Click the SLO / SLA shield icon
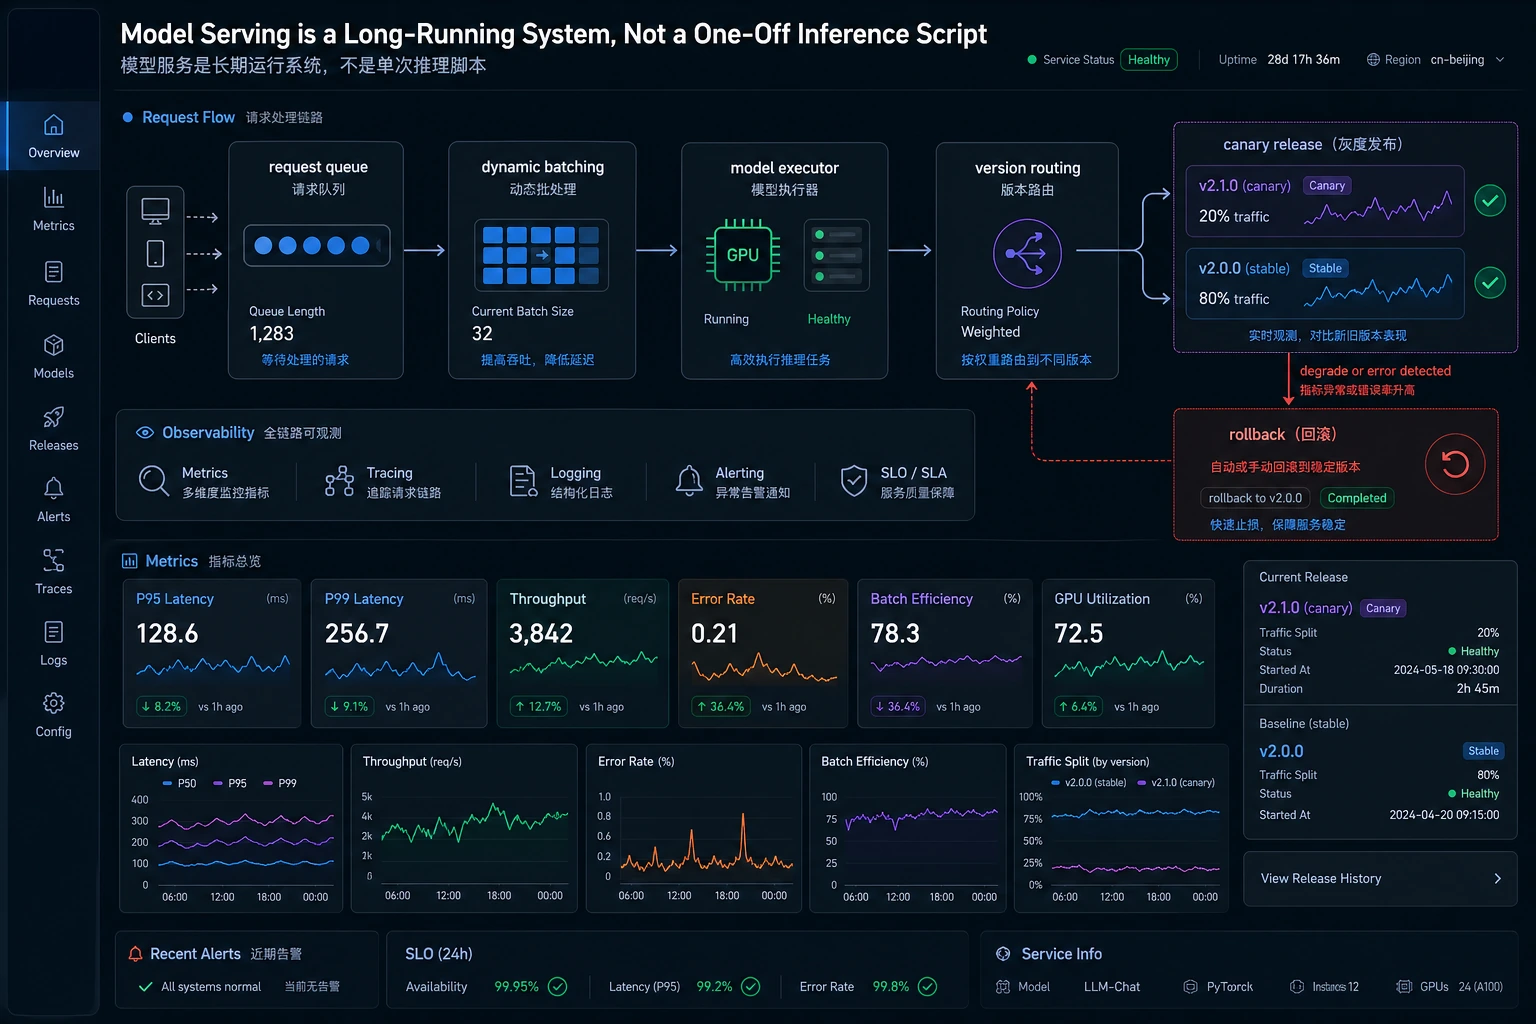The image size is (1536, 1024). (854, 481)
